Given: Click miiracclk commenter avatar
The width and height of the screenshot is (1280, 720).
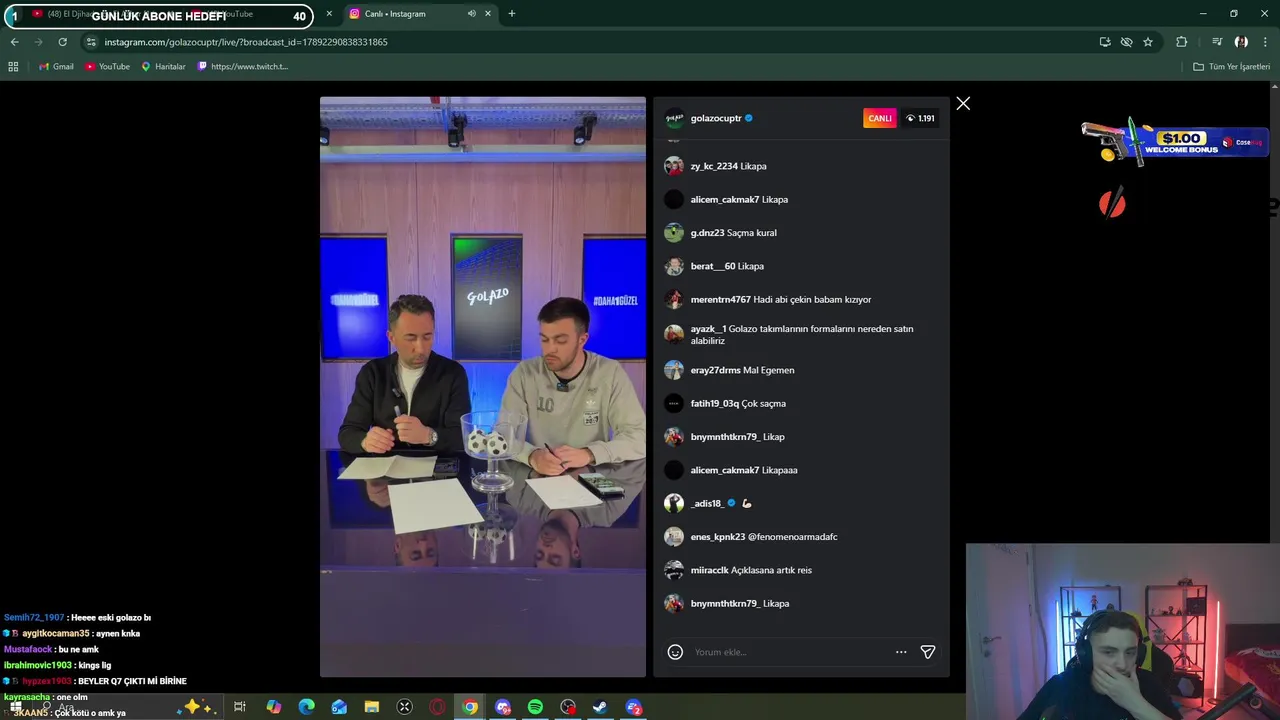Looking at the screenshot, I should click(x=674, y=570).
